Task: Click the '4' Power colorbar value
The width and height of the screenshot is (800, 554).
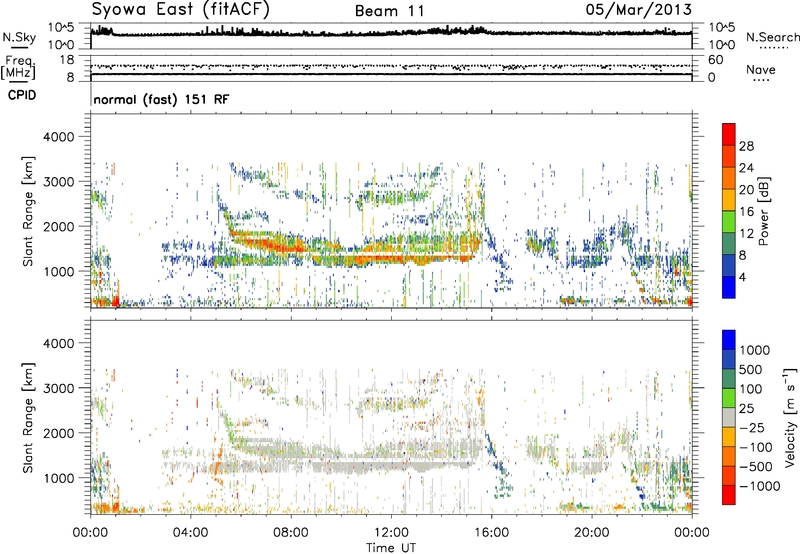Action: (742, 277)
